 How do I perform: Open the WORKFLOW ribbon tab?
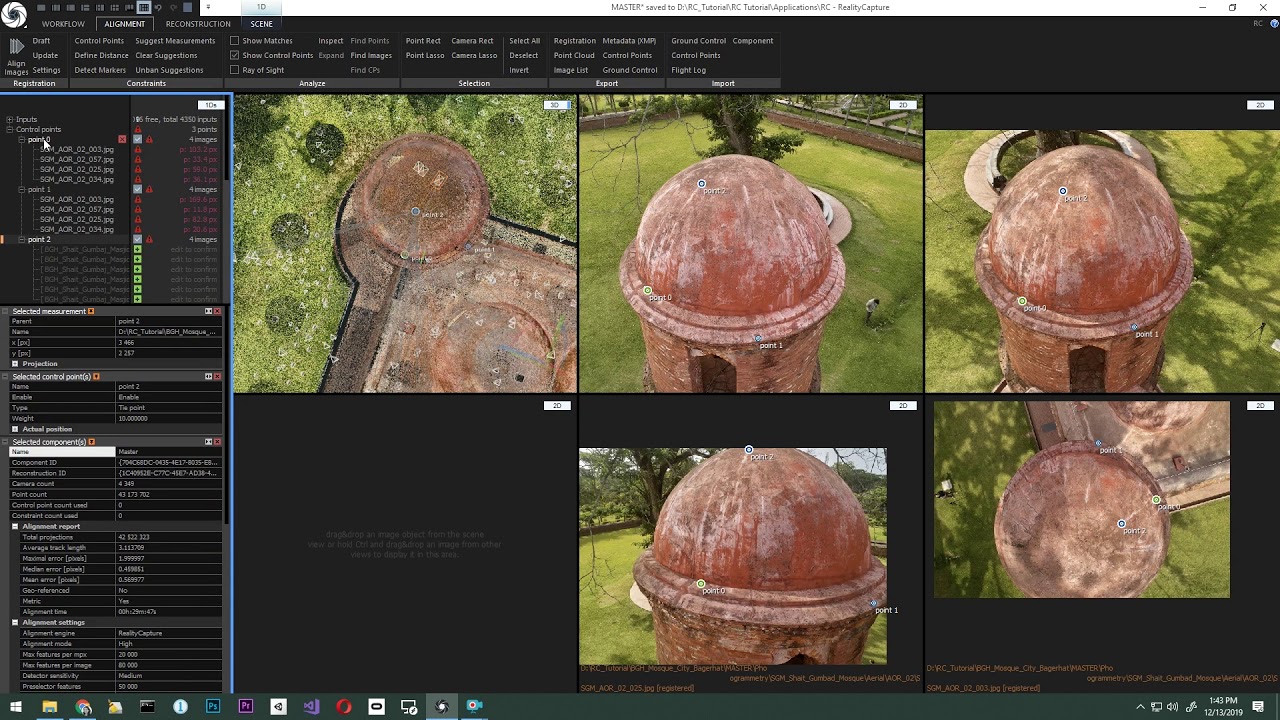pyautogui.click(x=63, y=24)
